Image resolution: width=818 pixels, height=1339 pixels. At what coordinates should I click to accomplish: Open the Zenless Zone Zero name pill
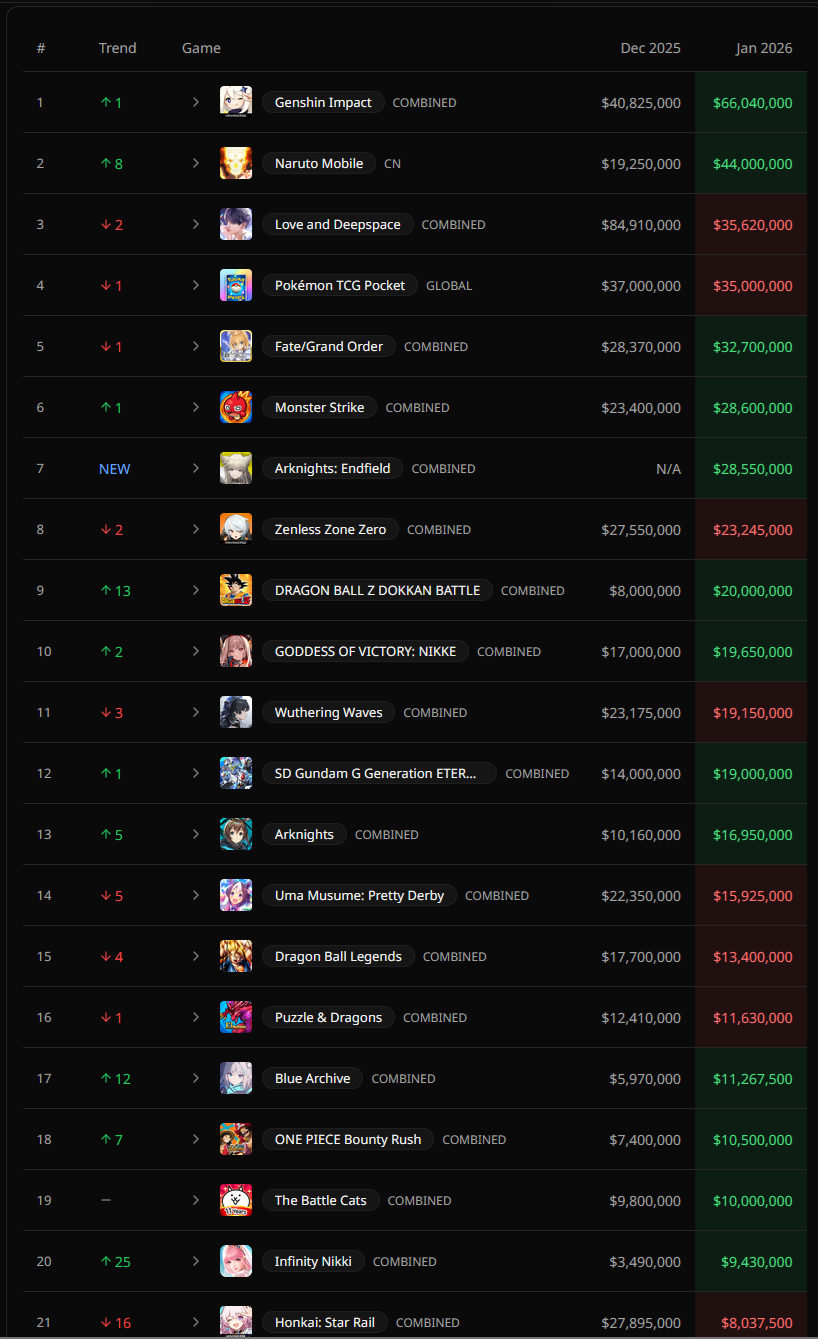click(x=330, y=529)
